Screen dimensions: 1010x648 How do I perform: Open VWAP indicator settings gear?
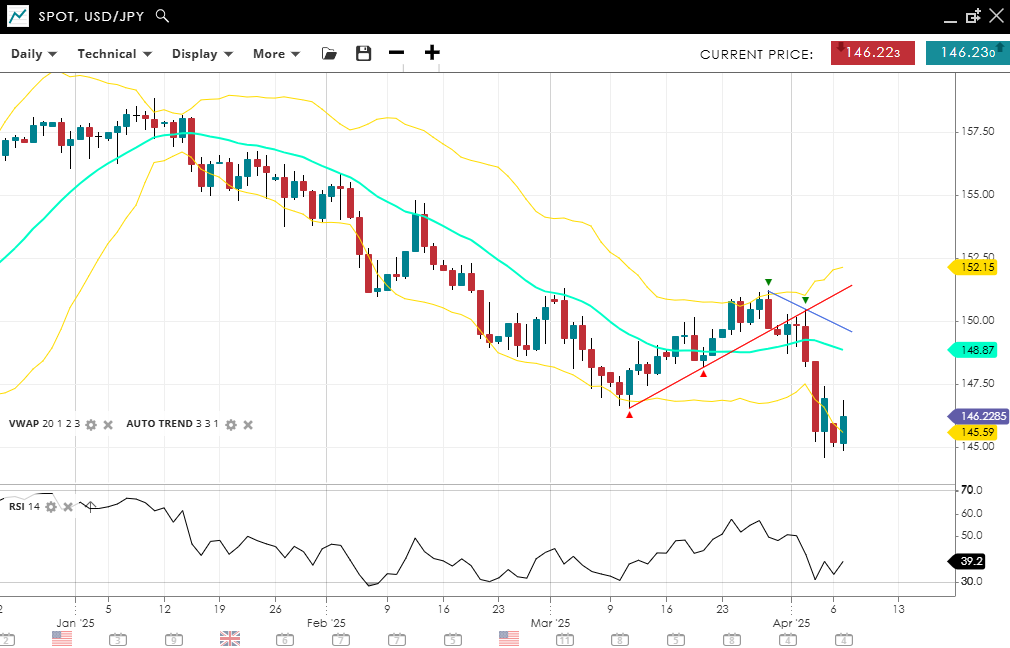tap(91, 425)
